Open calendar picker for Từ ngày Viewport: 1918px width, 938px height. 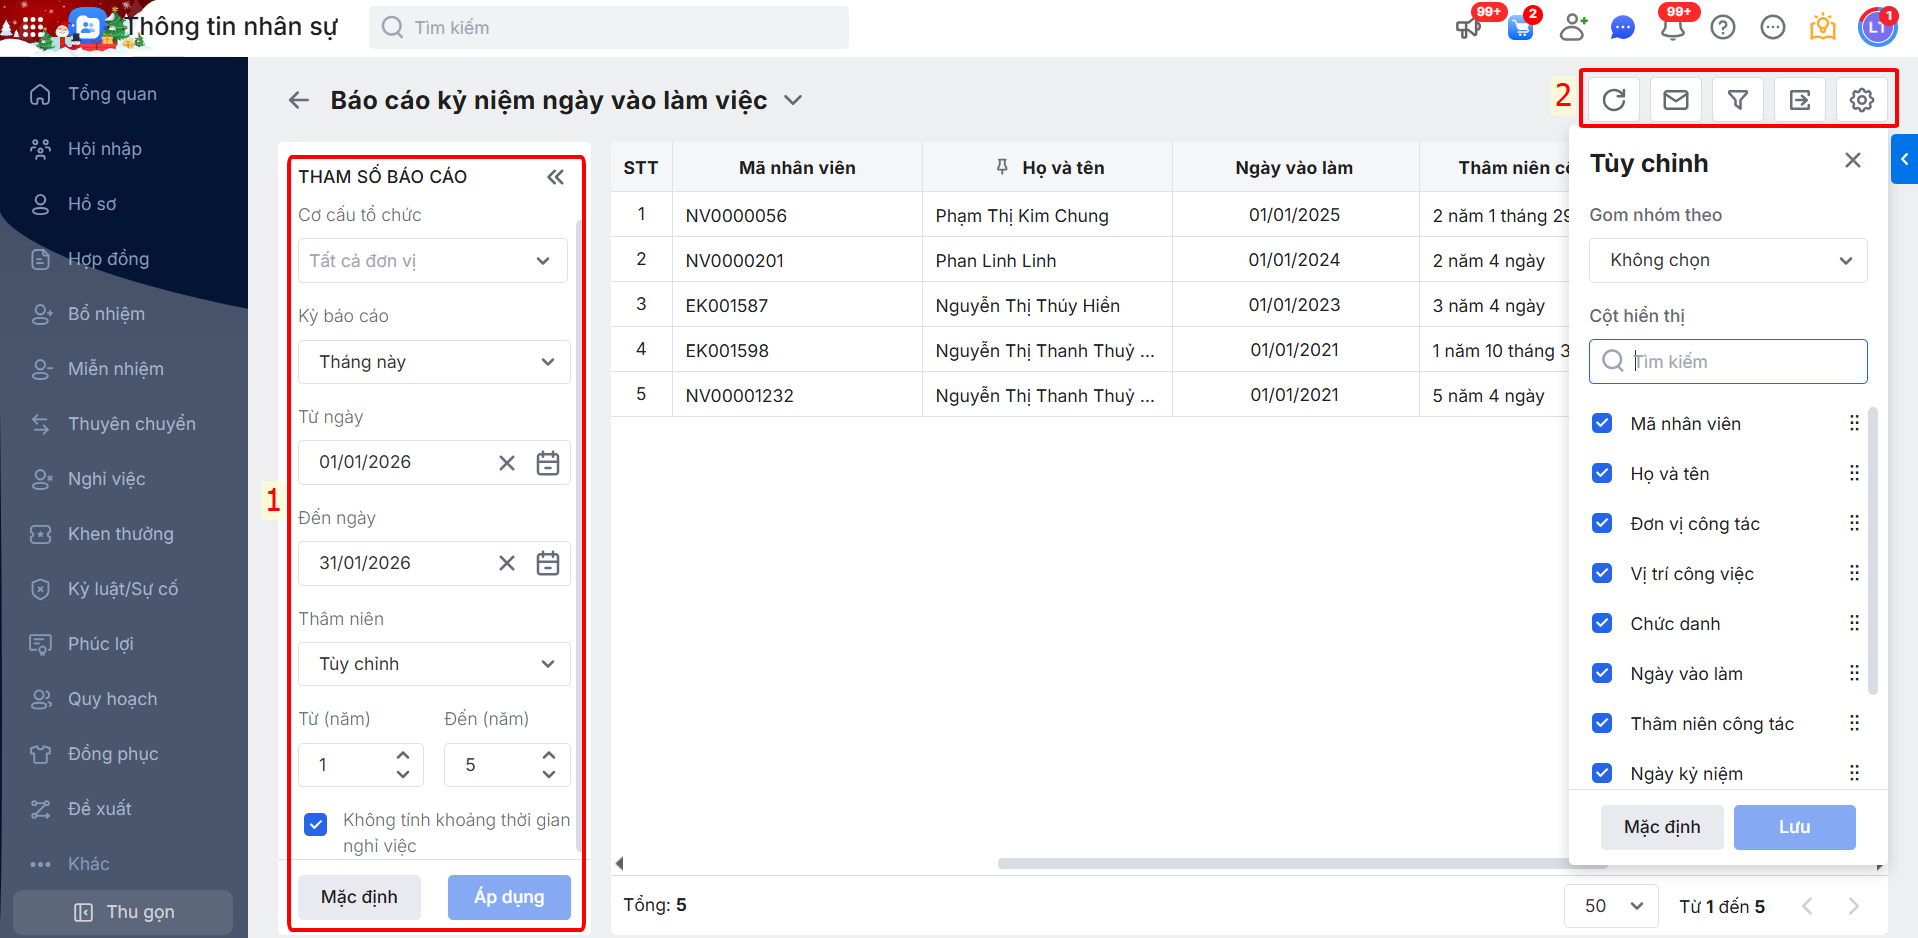pos(548,463)
